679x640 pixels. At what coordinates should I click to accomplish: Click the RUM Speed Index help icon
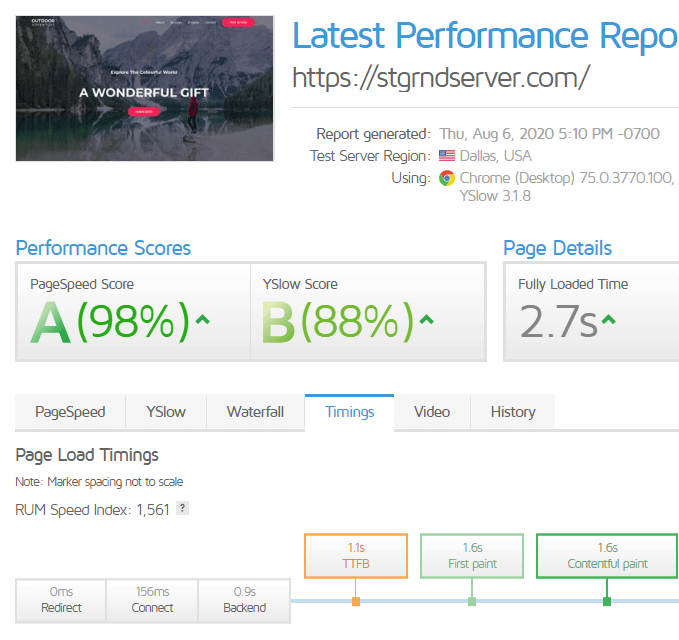tap(182, 509)
